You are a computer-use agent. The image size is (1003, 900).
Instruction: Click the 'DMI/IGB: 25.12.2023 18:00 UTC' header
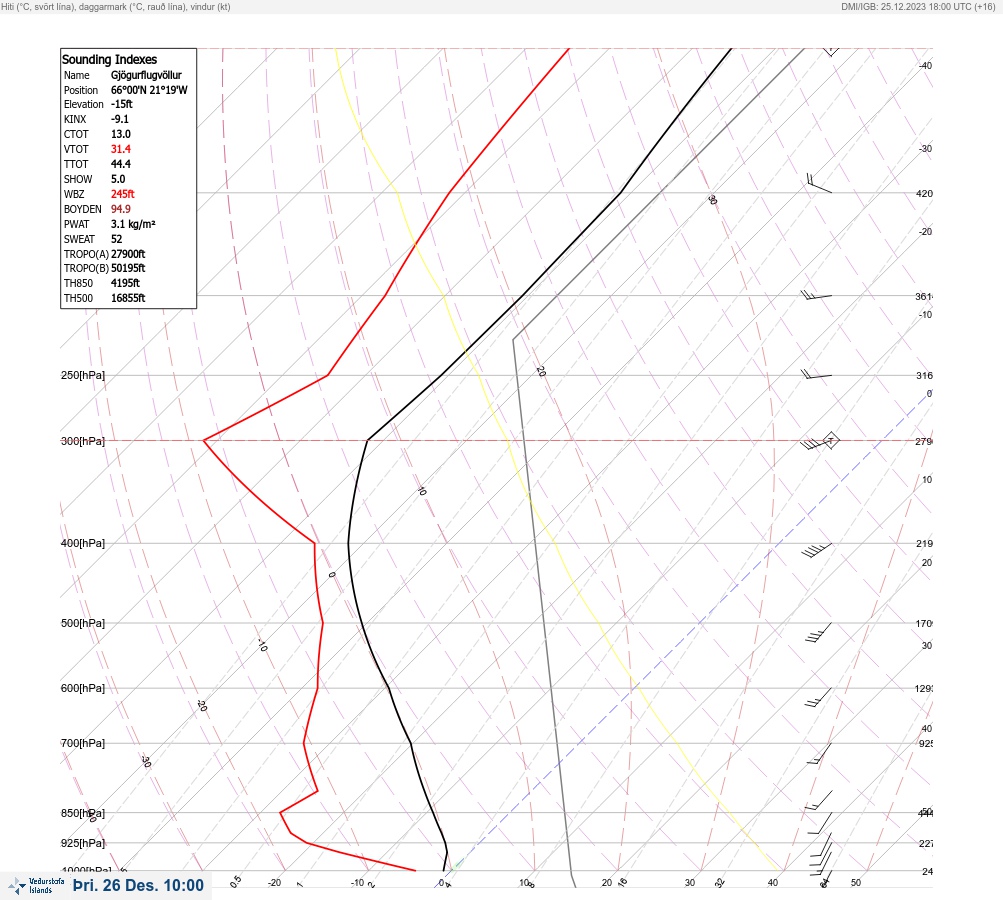918,6
